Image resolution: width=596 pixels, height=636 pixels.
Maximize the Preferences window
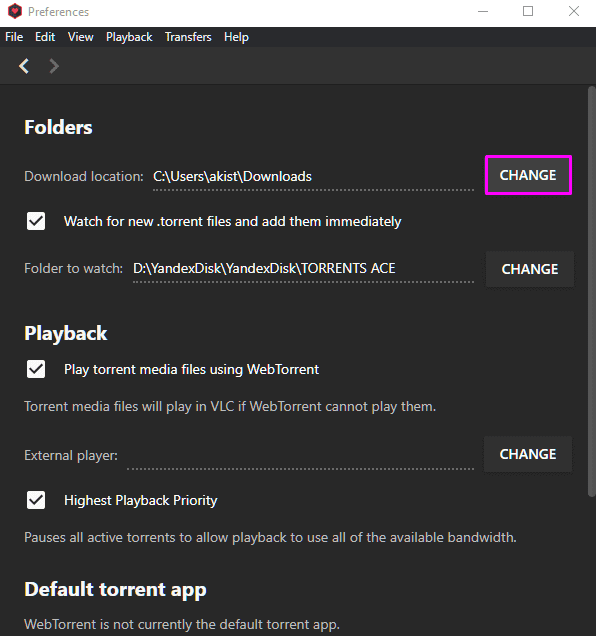tap(528, 11)
